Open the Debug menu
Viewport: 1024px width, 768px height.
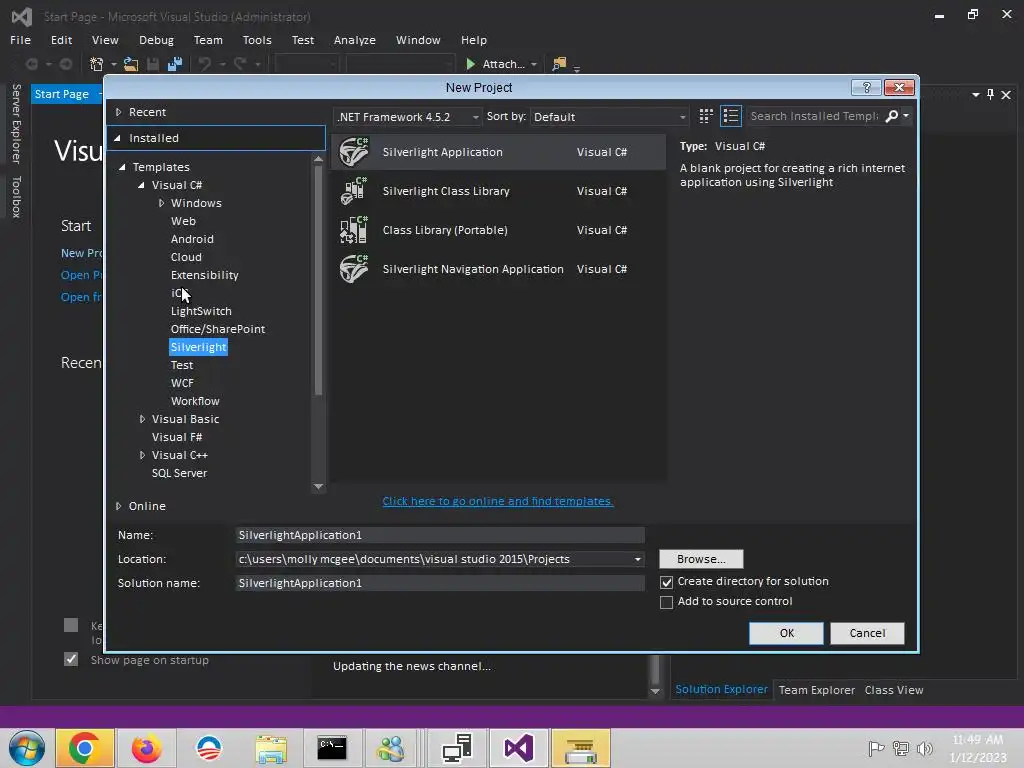156,40
